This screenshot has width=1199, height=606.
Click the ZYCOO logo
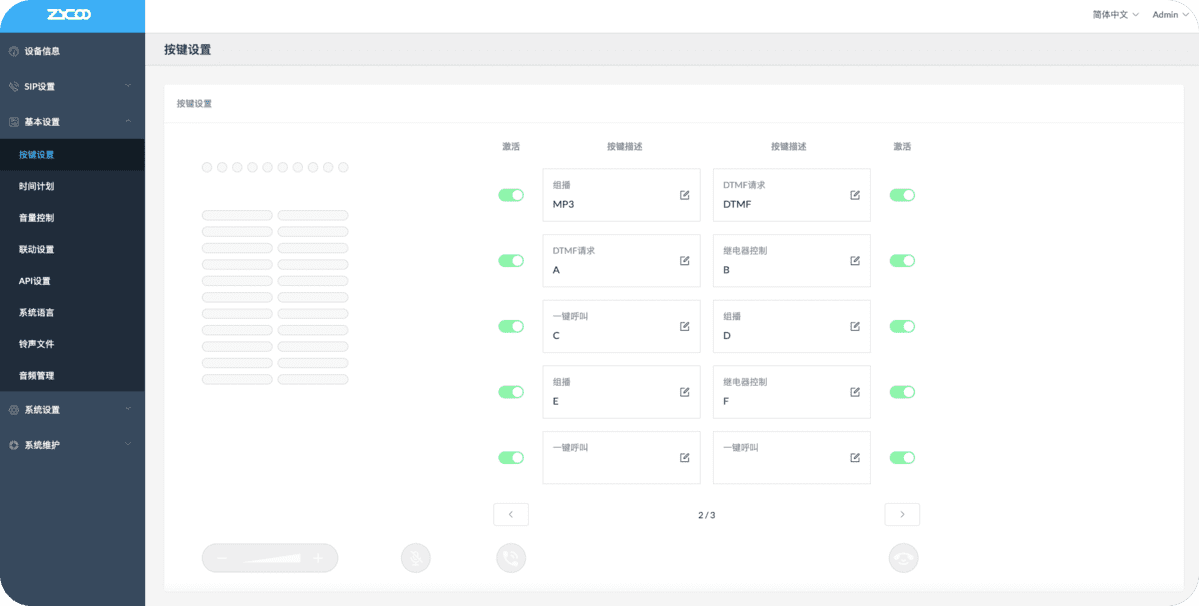click(68, 15)
